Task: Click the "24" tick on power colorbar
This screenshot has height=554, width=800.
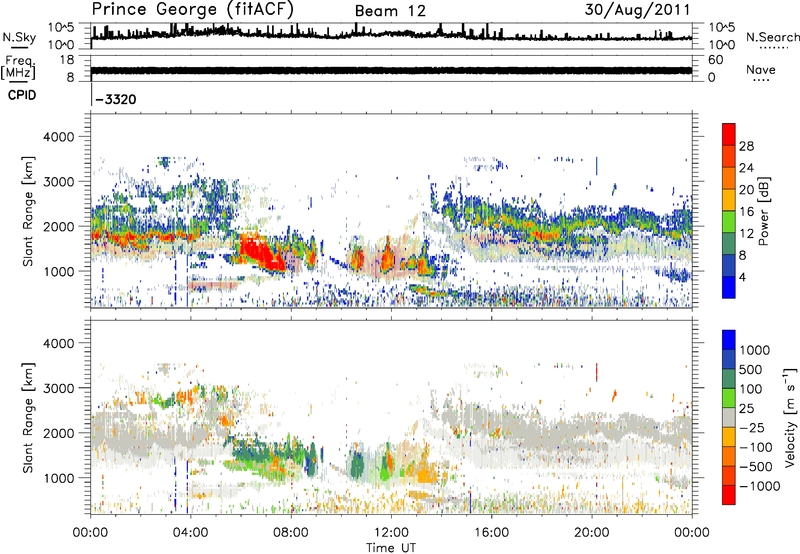Action: (746, 168)
